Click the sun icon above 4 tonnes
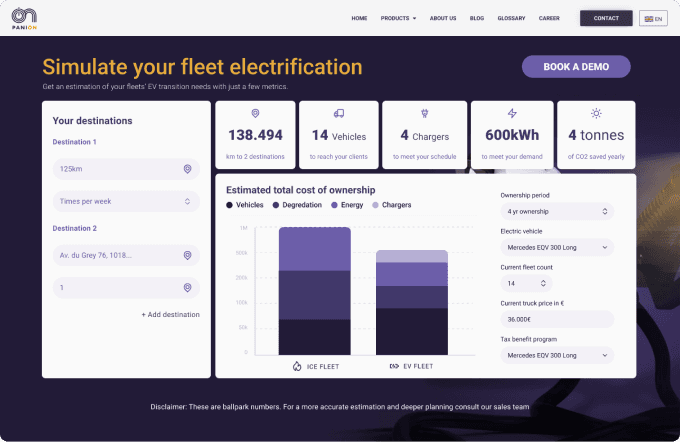Screen dimensions: 680x442 click(596, 113)
